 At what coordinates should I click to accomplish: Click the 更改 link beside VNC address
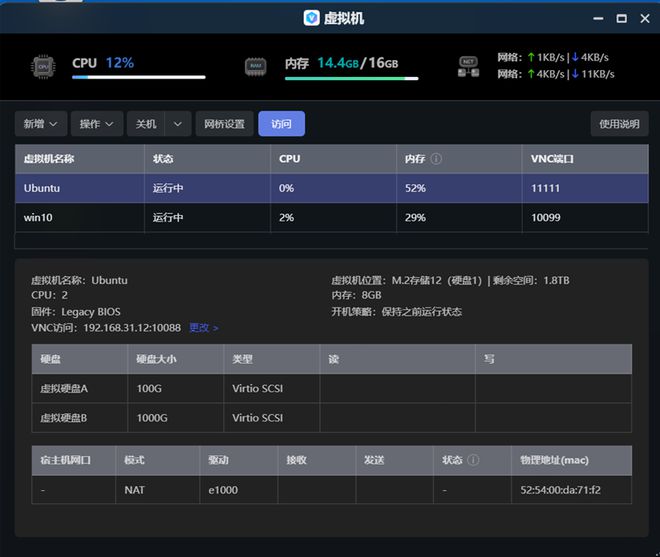[x=203, y=328]
